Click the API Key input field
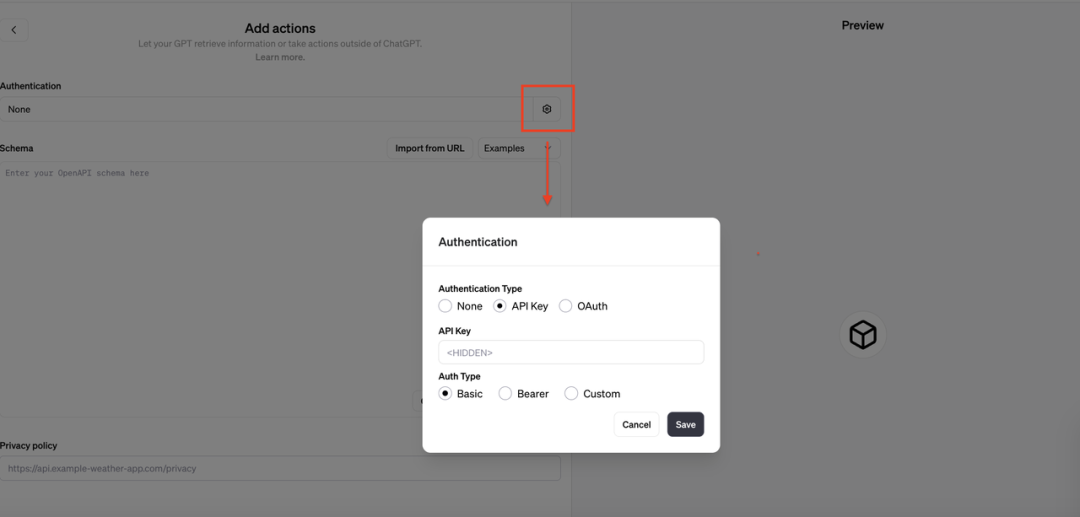1080x517 pixels. [571, 352]
